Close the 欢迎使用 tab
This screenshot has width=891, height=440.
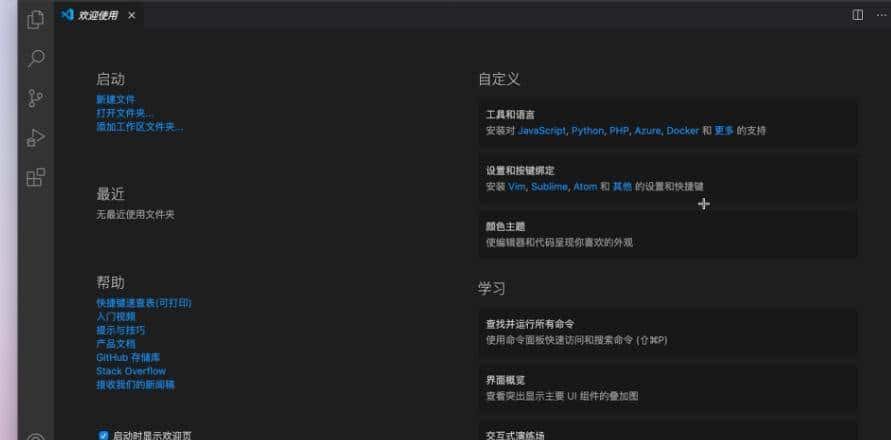(x=132, y=16)
